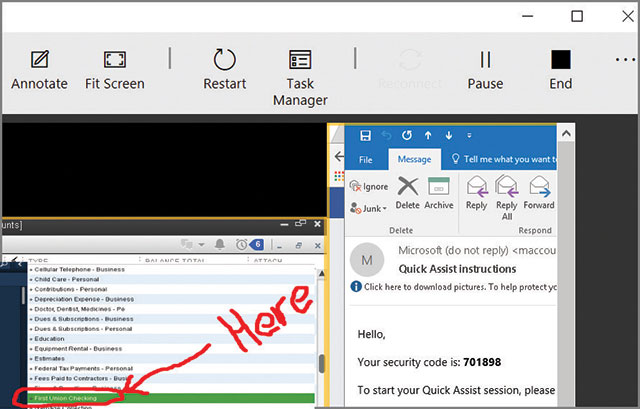Click Reply in the Respond group
This screenshot has height=409, width=640.
pos(476,191)
